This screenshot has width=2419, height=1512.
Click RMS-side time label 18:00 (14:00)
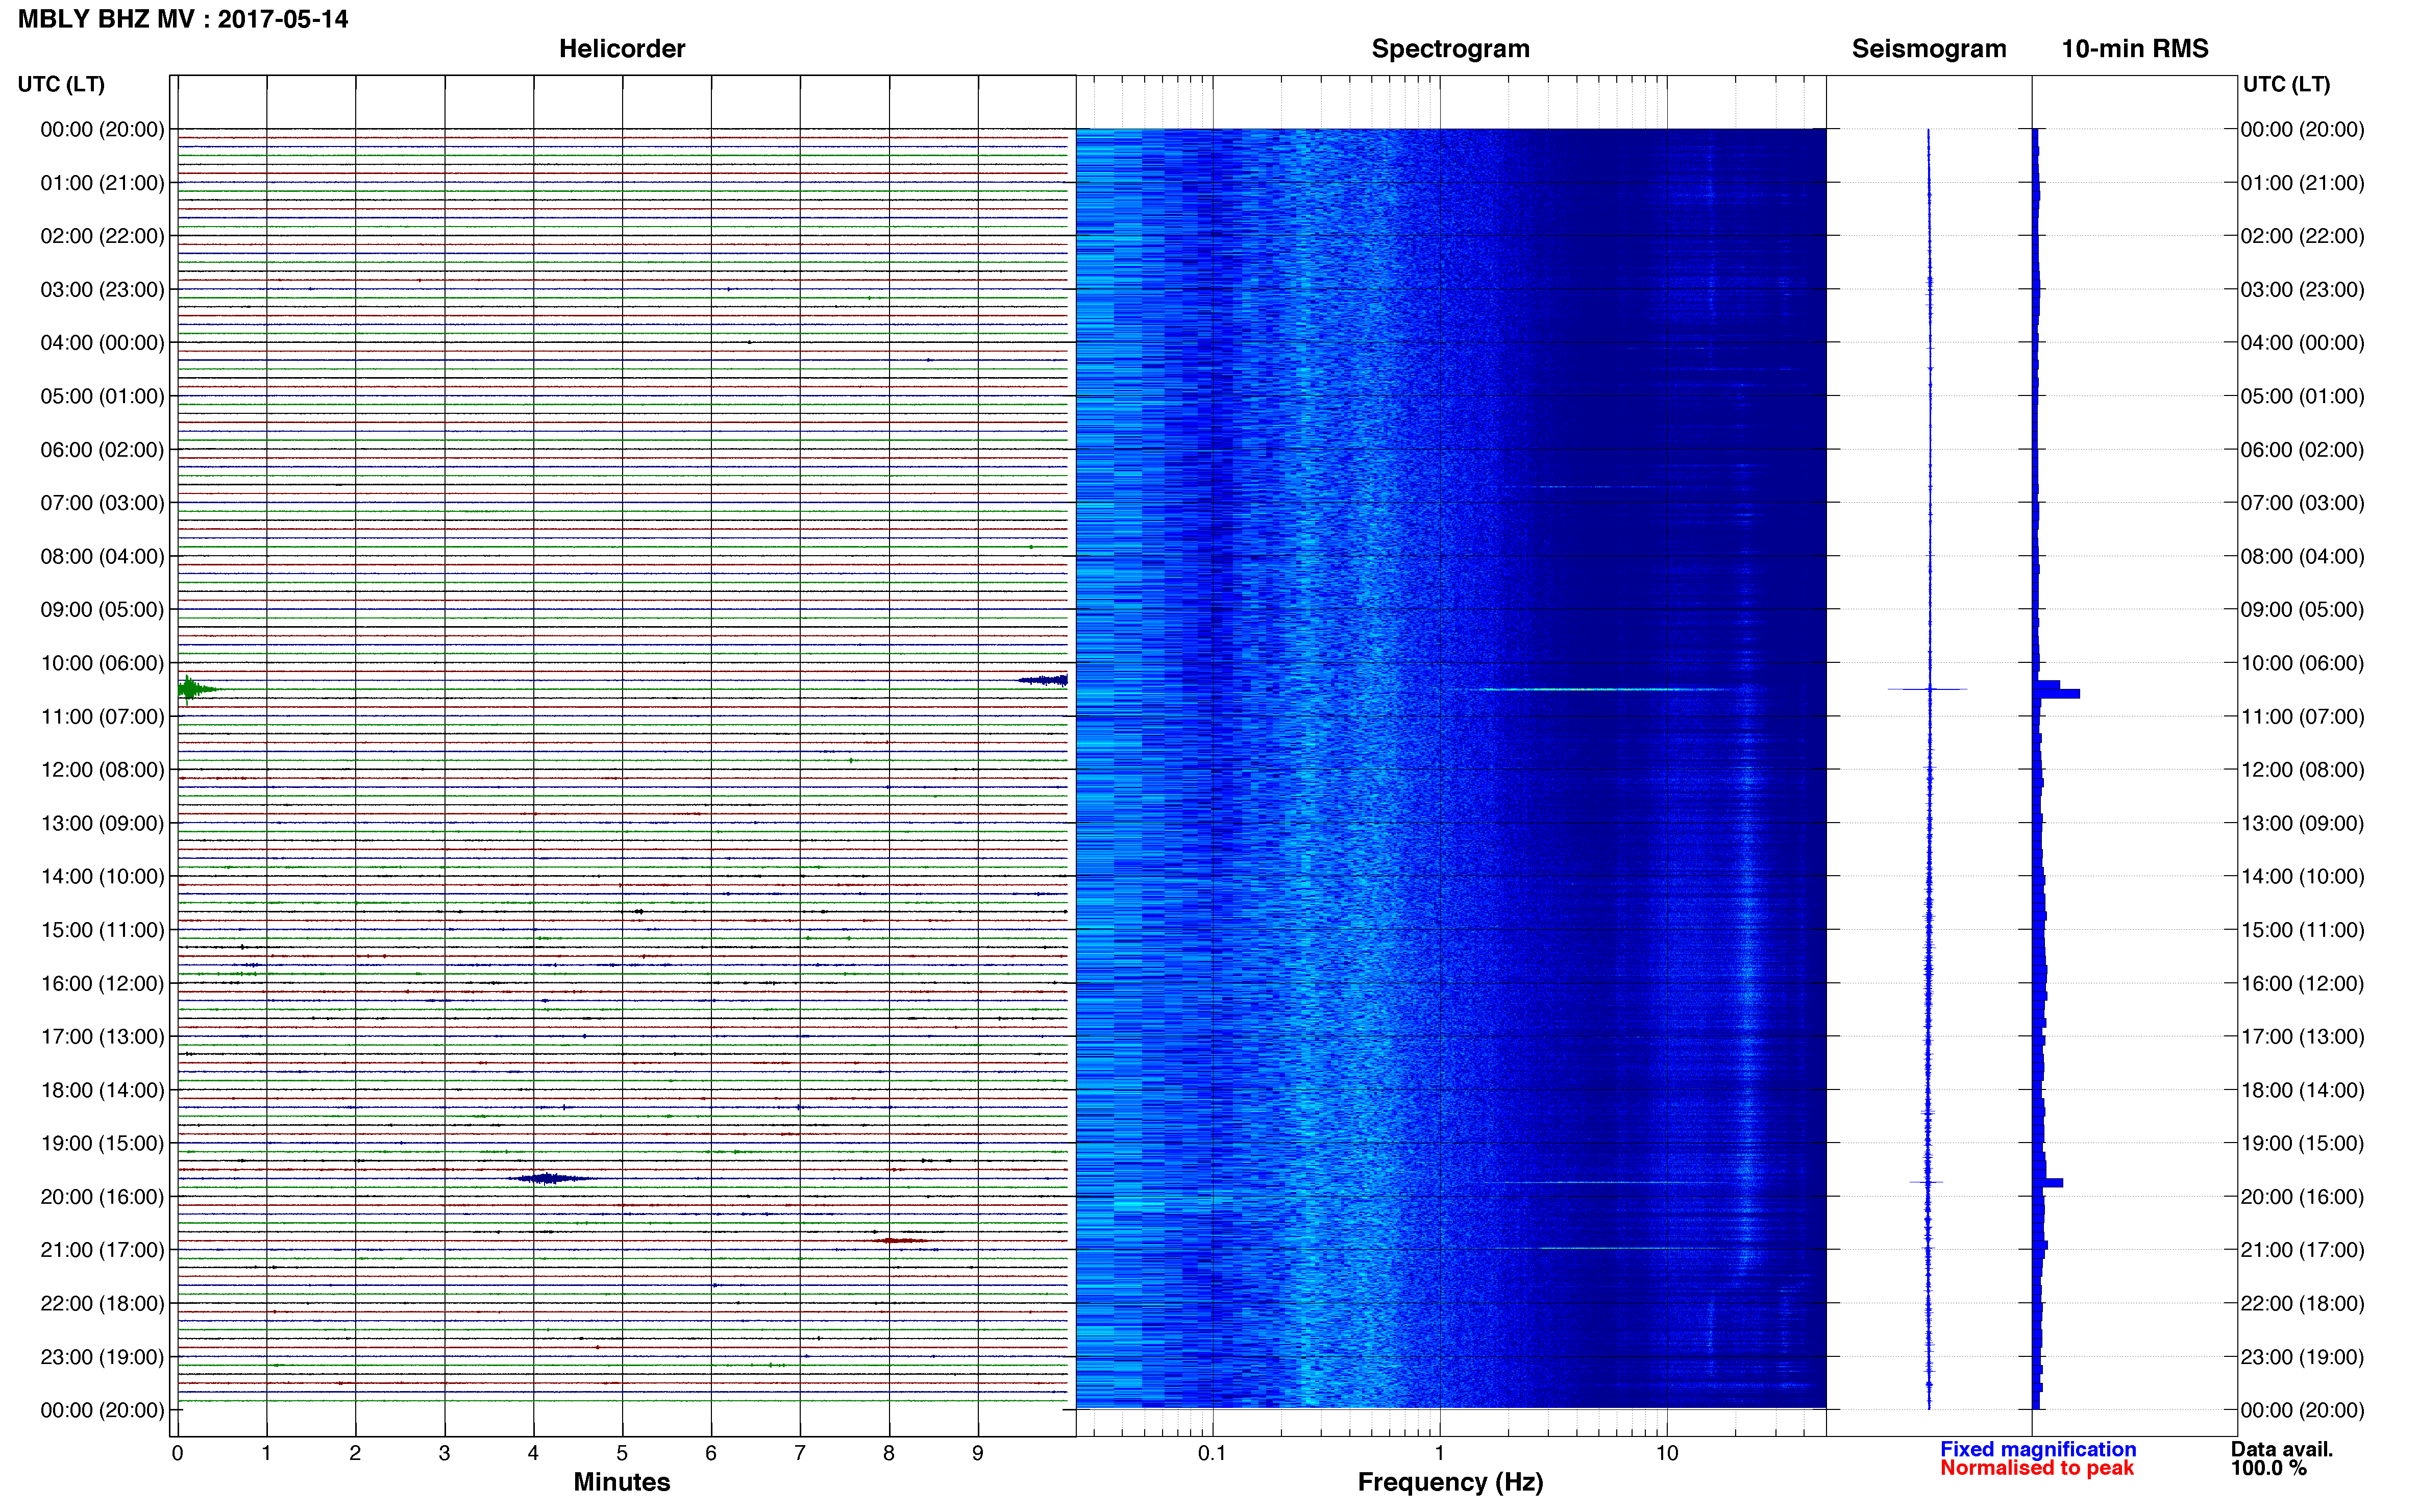click(x=2302, y=1090)
